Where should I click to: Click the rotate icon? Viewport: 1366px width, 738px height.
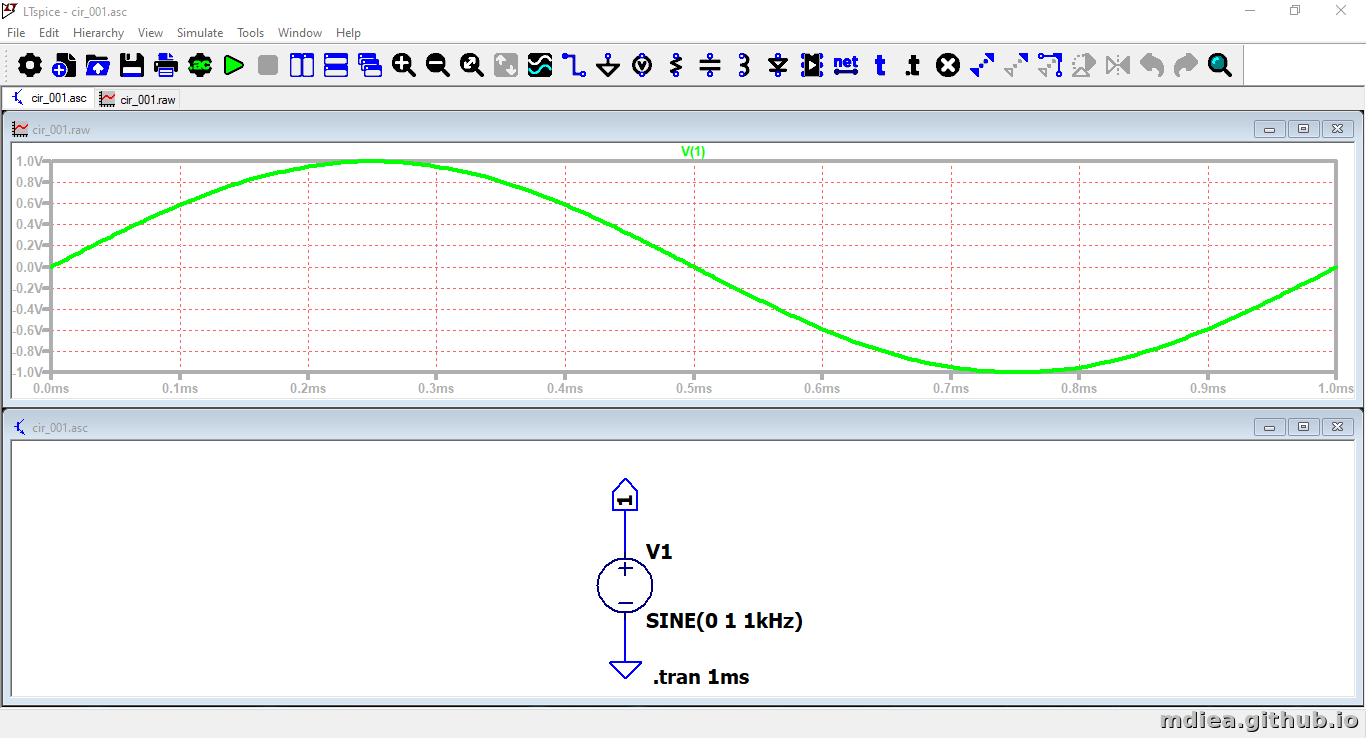tap(1084, 66)
